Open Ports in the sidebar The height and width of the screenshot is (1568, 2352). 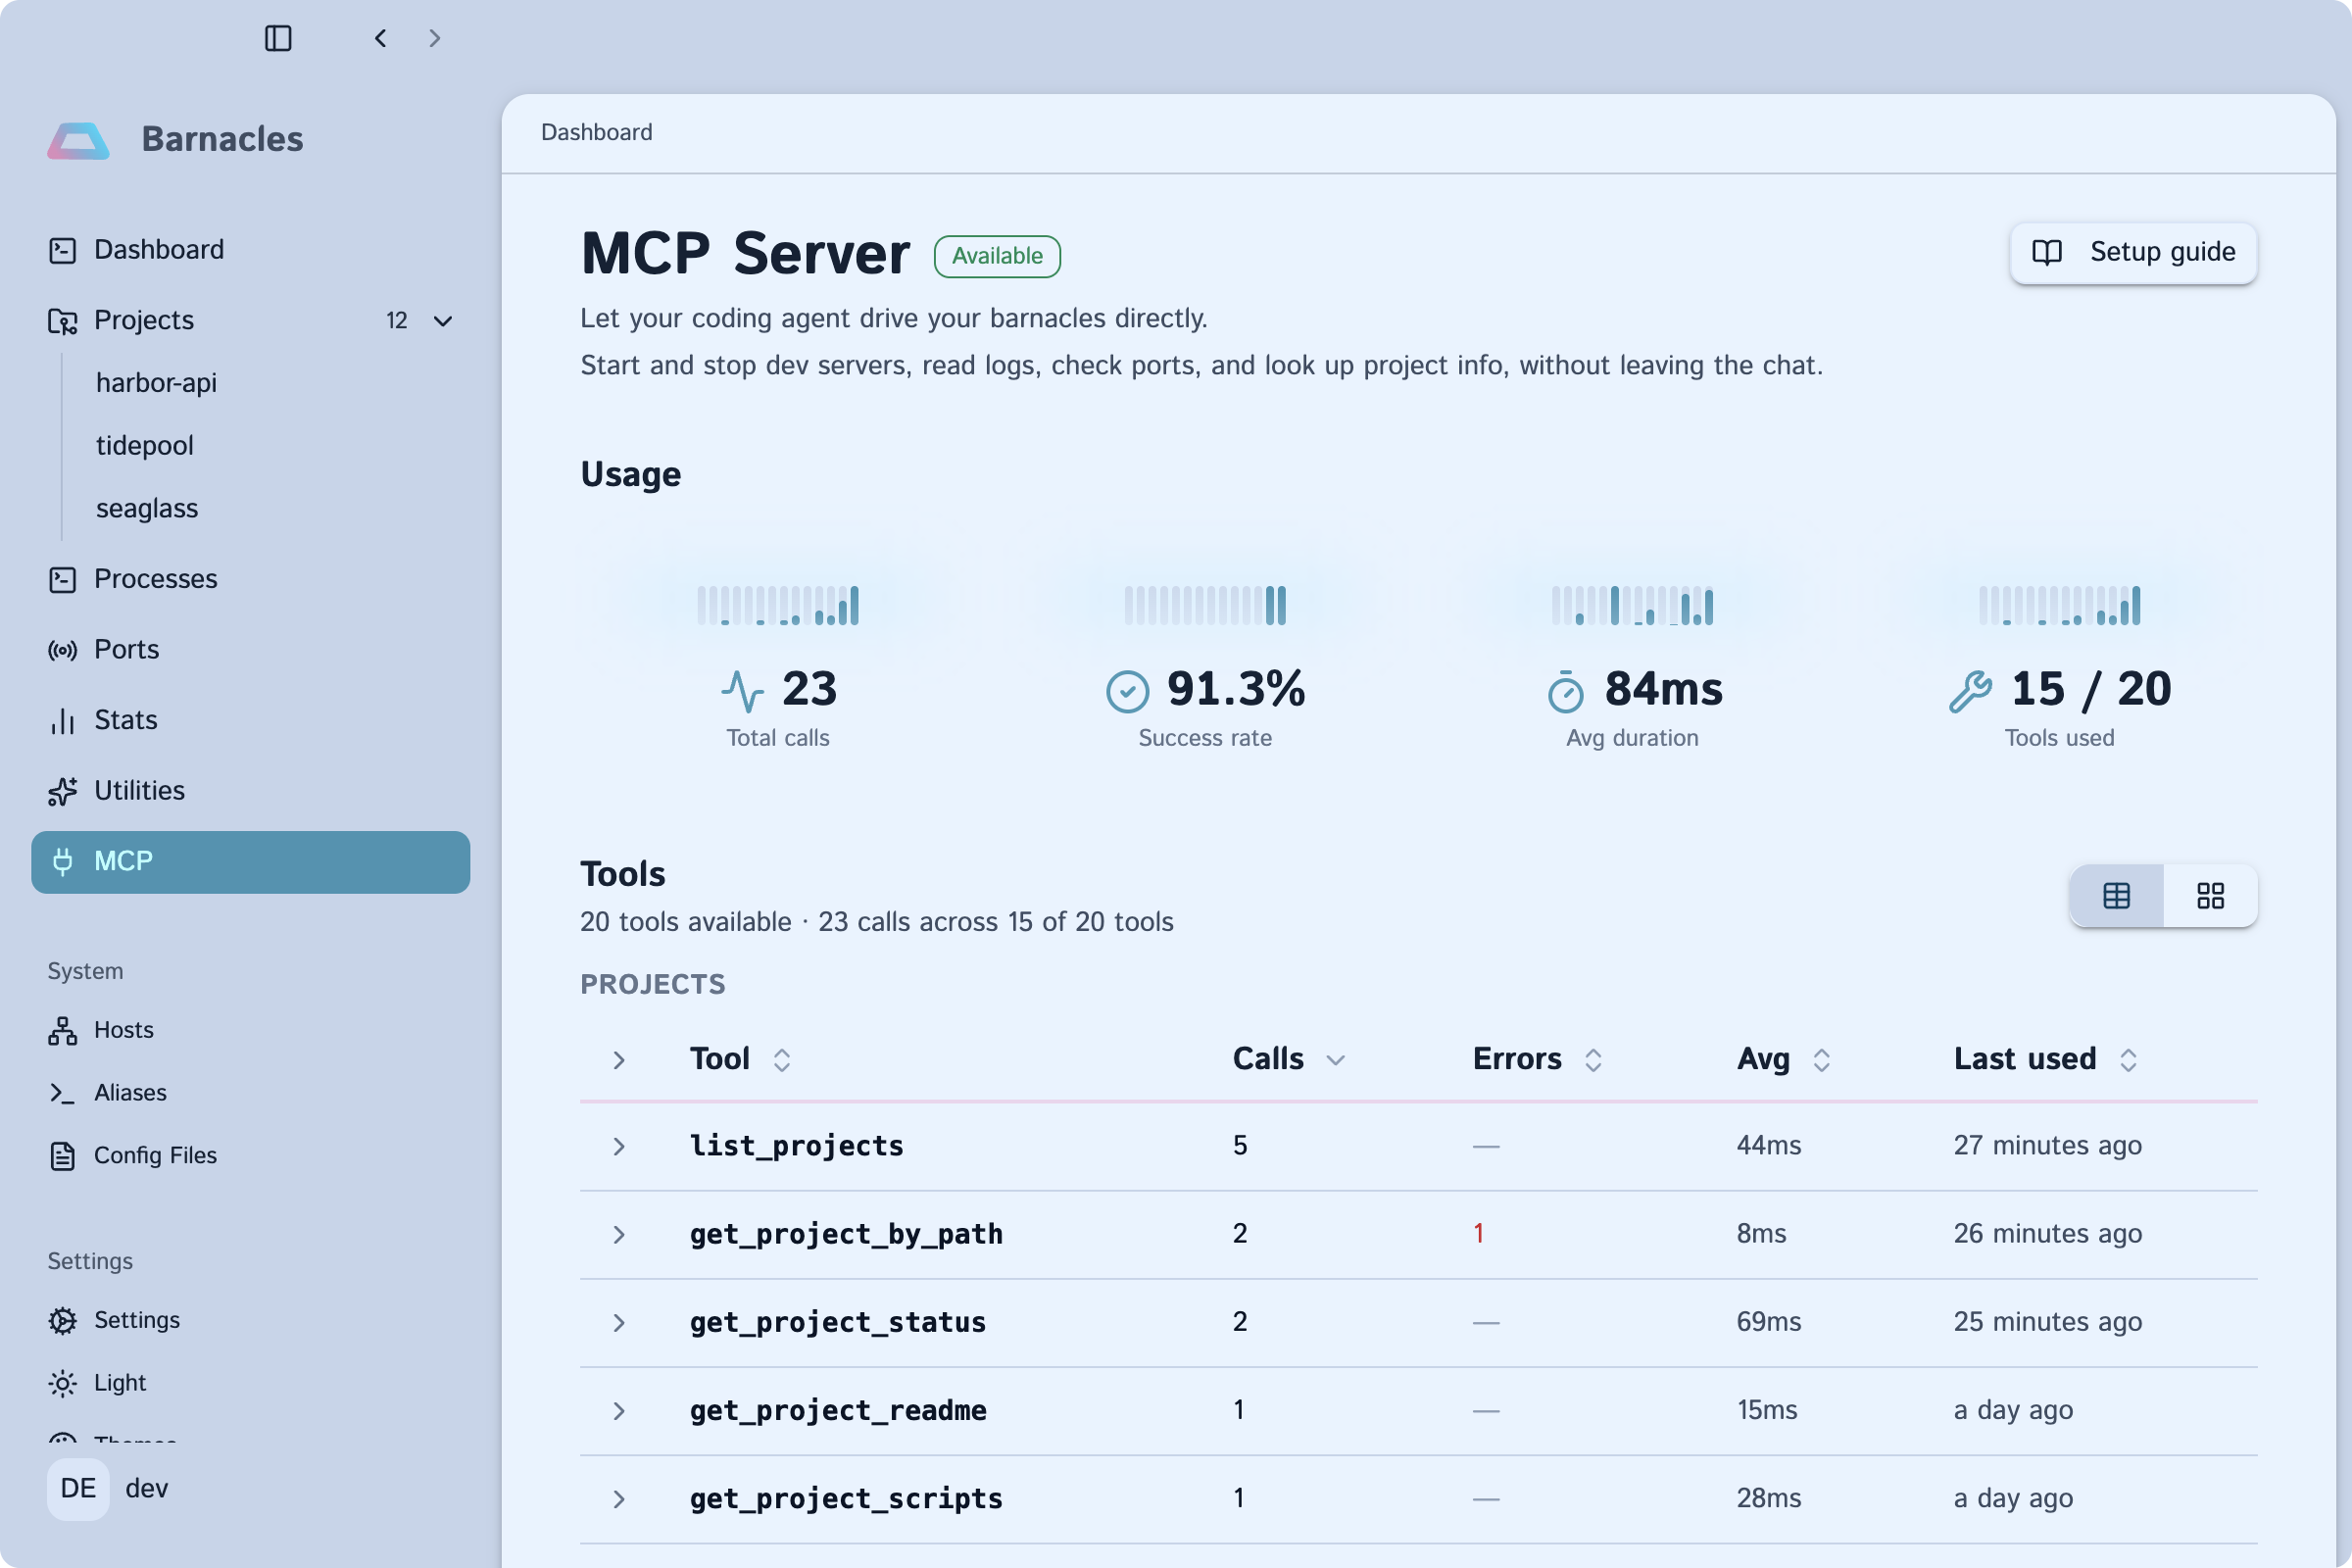[x=250, y=650]
